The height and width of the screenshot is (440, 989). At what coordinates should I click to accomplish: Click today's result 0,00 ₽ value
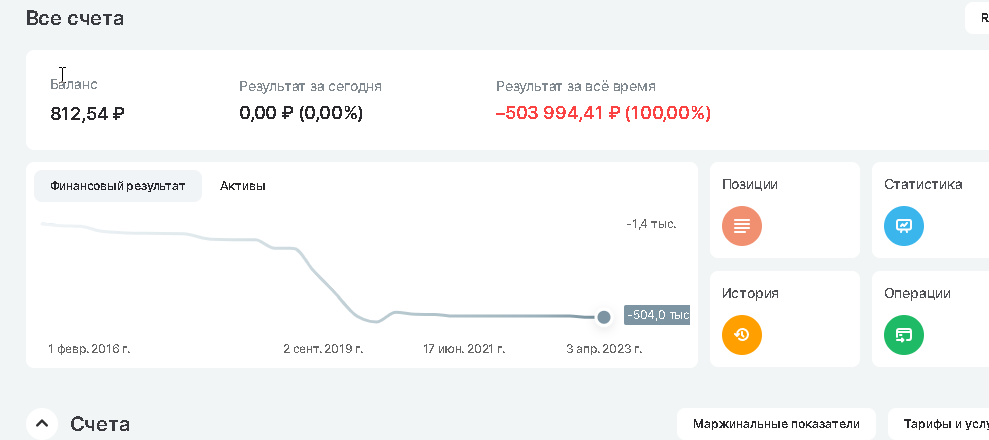click(301, 113)
